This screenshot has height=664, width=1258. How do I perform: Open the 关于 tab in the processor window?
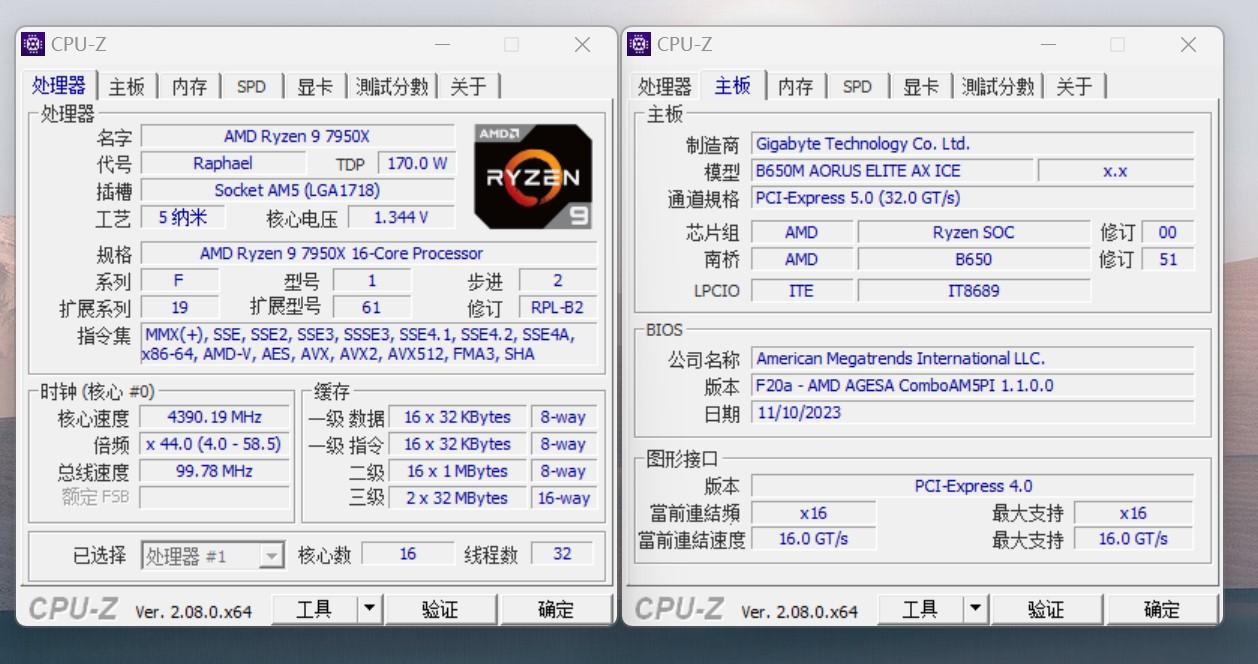point(468,87)
